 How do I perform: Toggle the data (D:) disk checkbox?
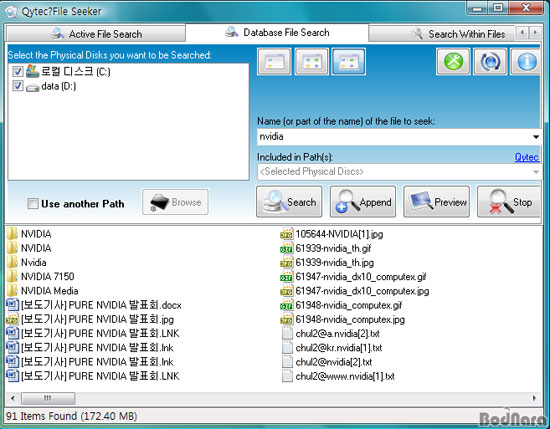pos(18,86)
